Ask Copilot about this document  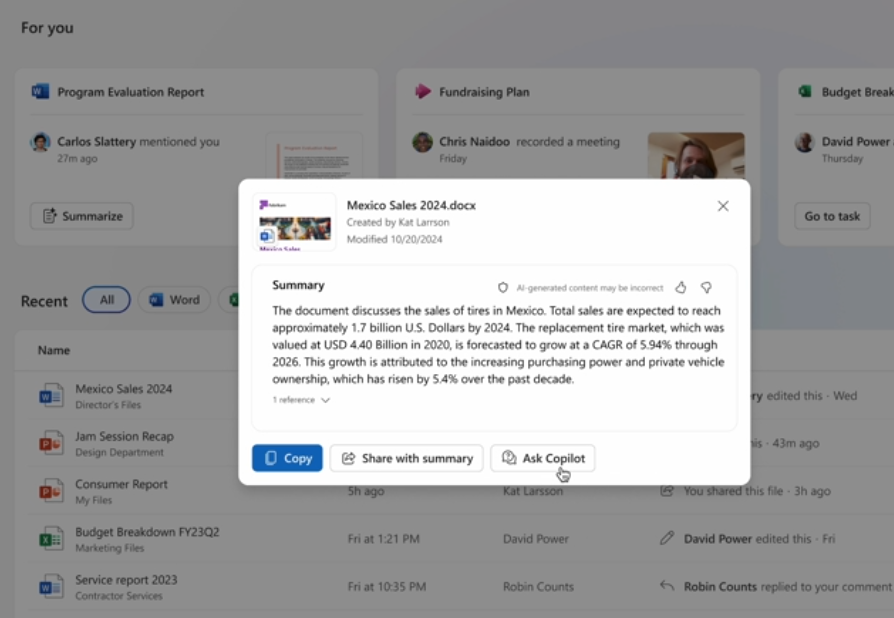coord(543,458)
